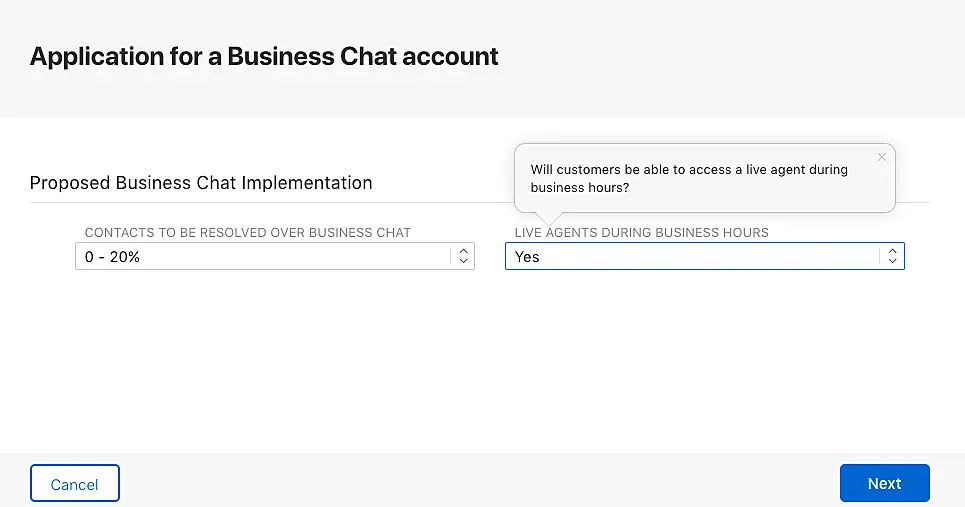
Task: Click the down chevron in 0 - 20% selector
Action: (x=463, y=262)
